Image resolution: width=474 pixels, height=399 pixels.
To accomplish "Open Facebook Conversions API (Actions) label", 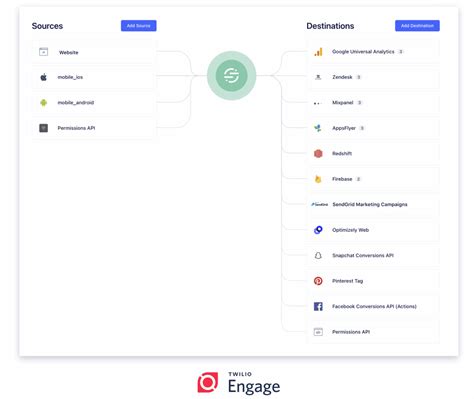I will coord(374,306).
